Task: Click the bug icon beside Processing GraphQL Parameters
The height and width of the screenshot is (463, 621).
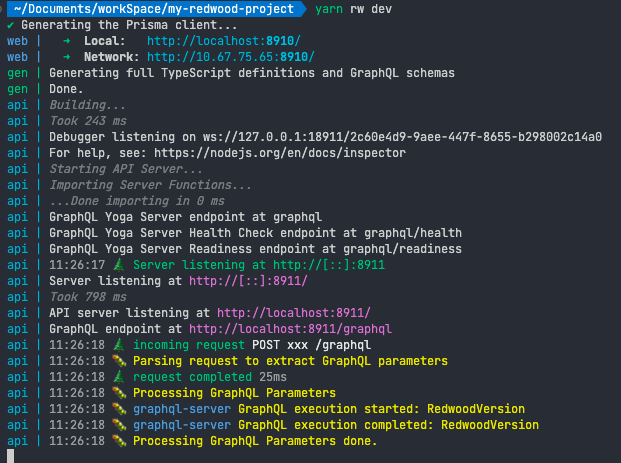Action: pos(119,393)
